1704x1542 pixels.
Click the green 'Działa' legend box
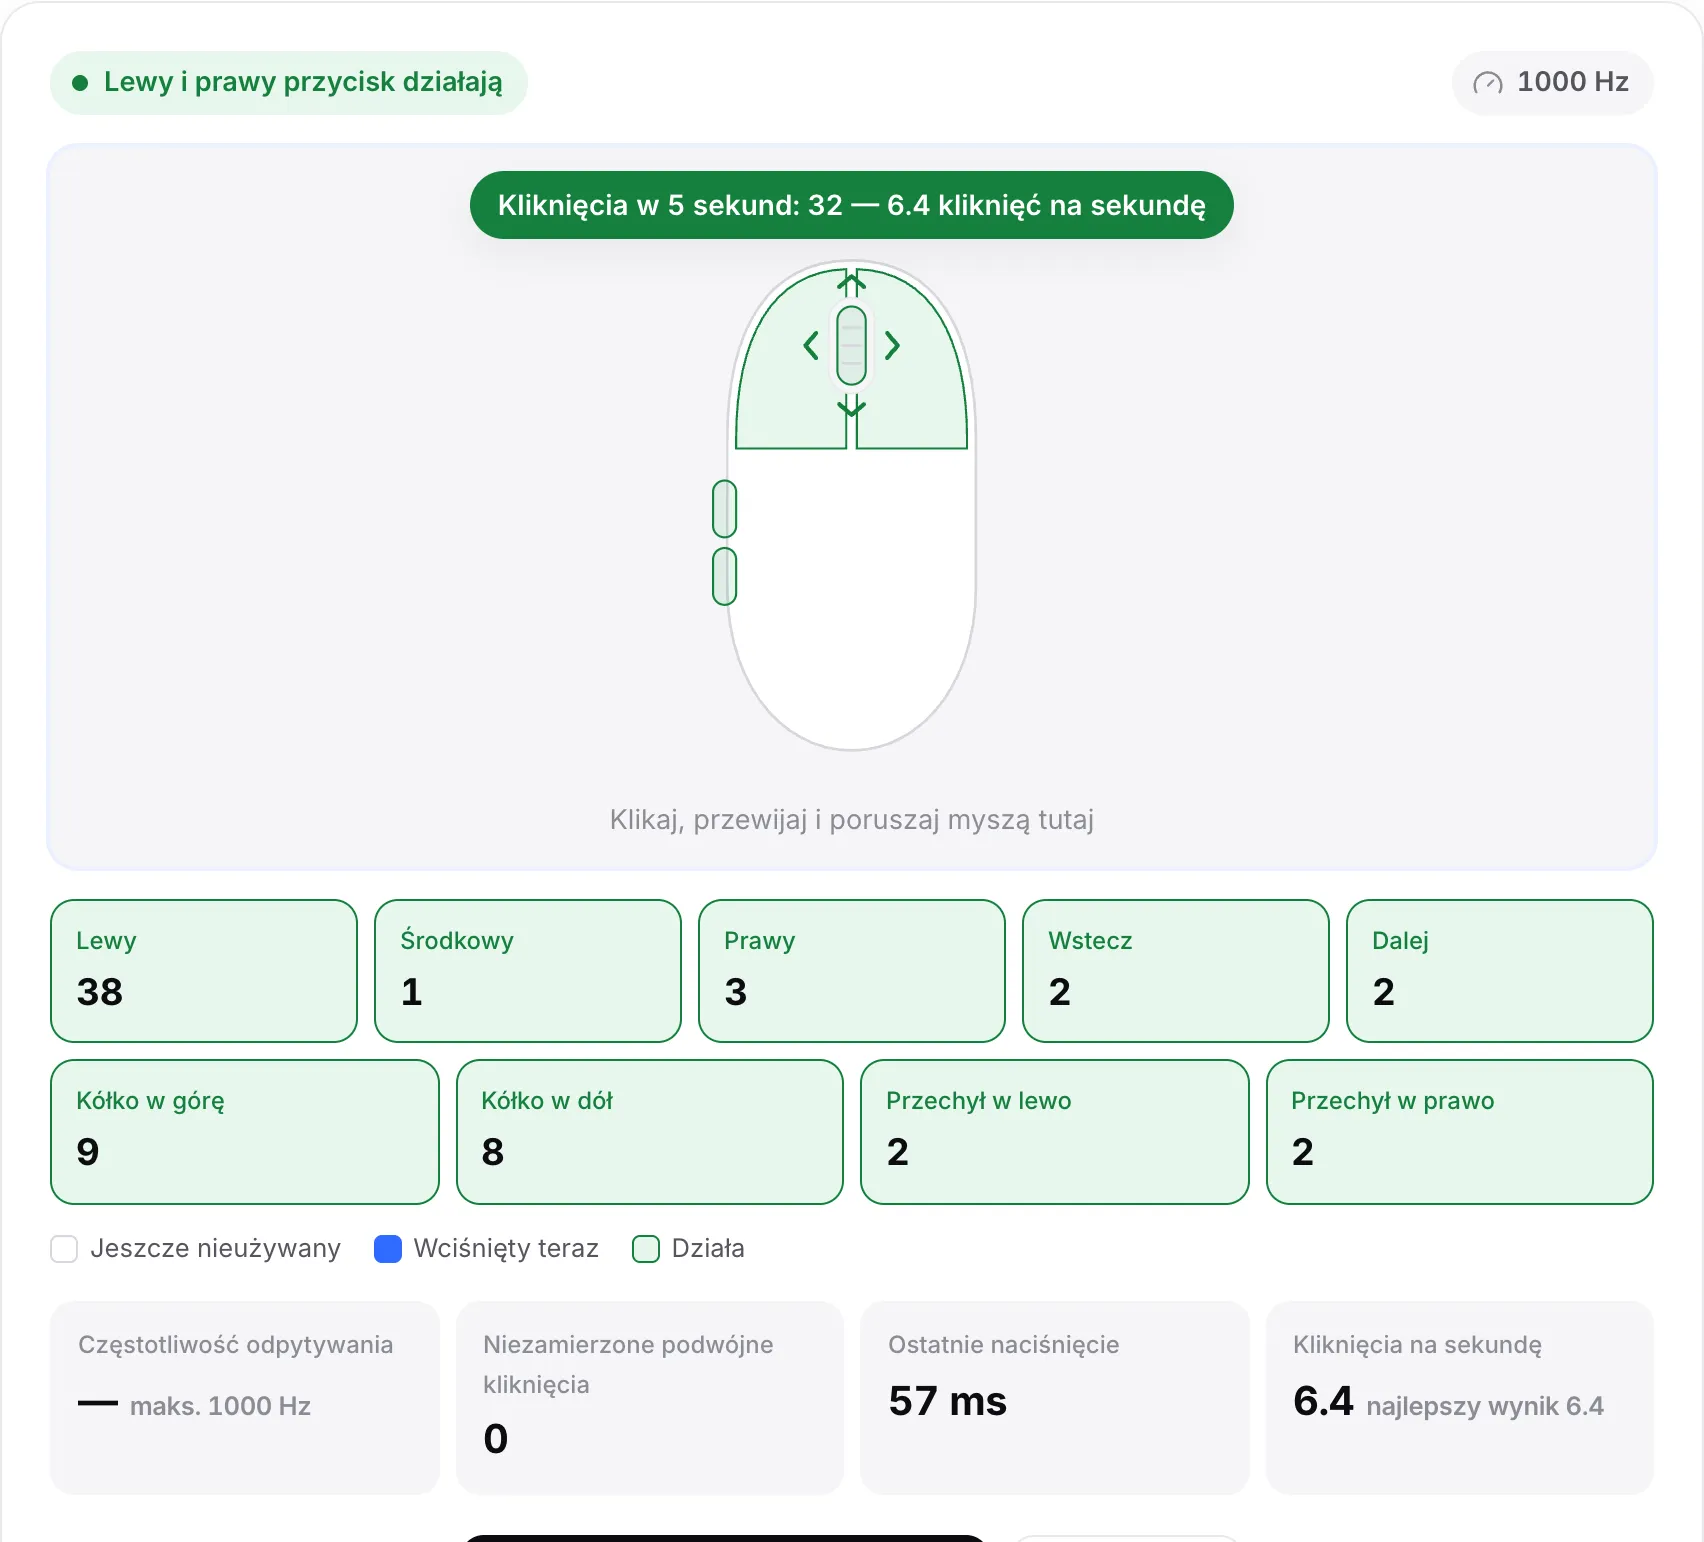click(646, 1249)
